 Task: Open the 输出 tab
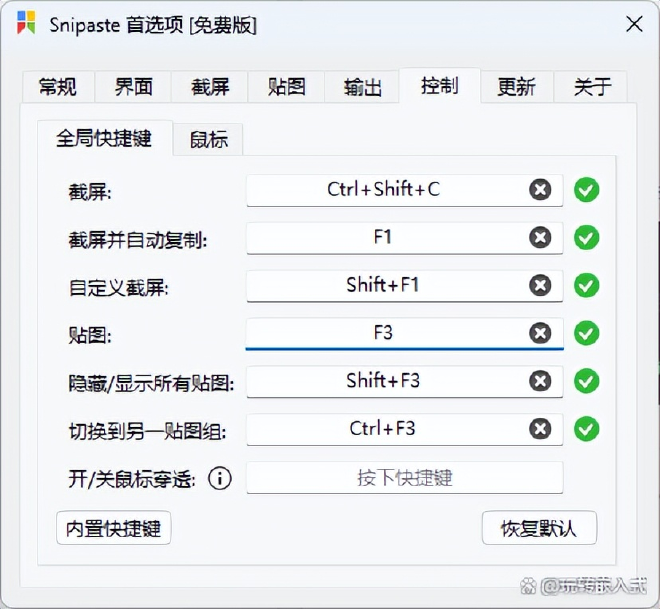coord(362,87)
